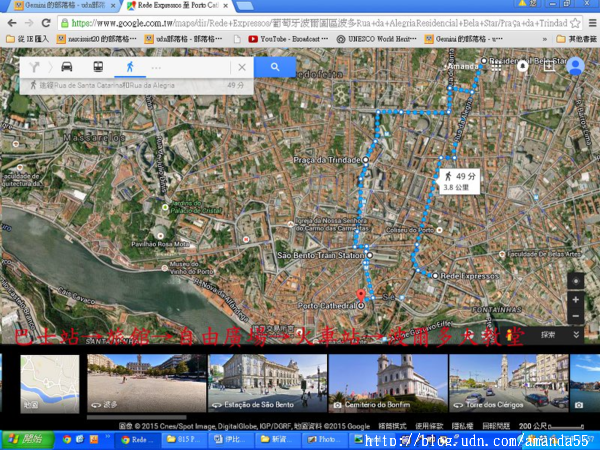The height and width of the screenshot is (450, 600).
Task: Collapse explore panel with double chevron
Action: click(x=576, y=335)
